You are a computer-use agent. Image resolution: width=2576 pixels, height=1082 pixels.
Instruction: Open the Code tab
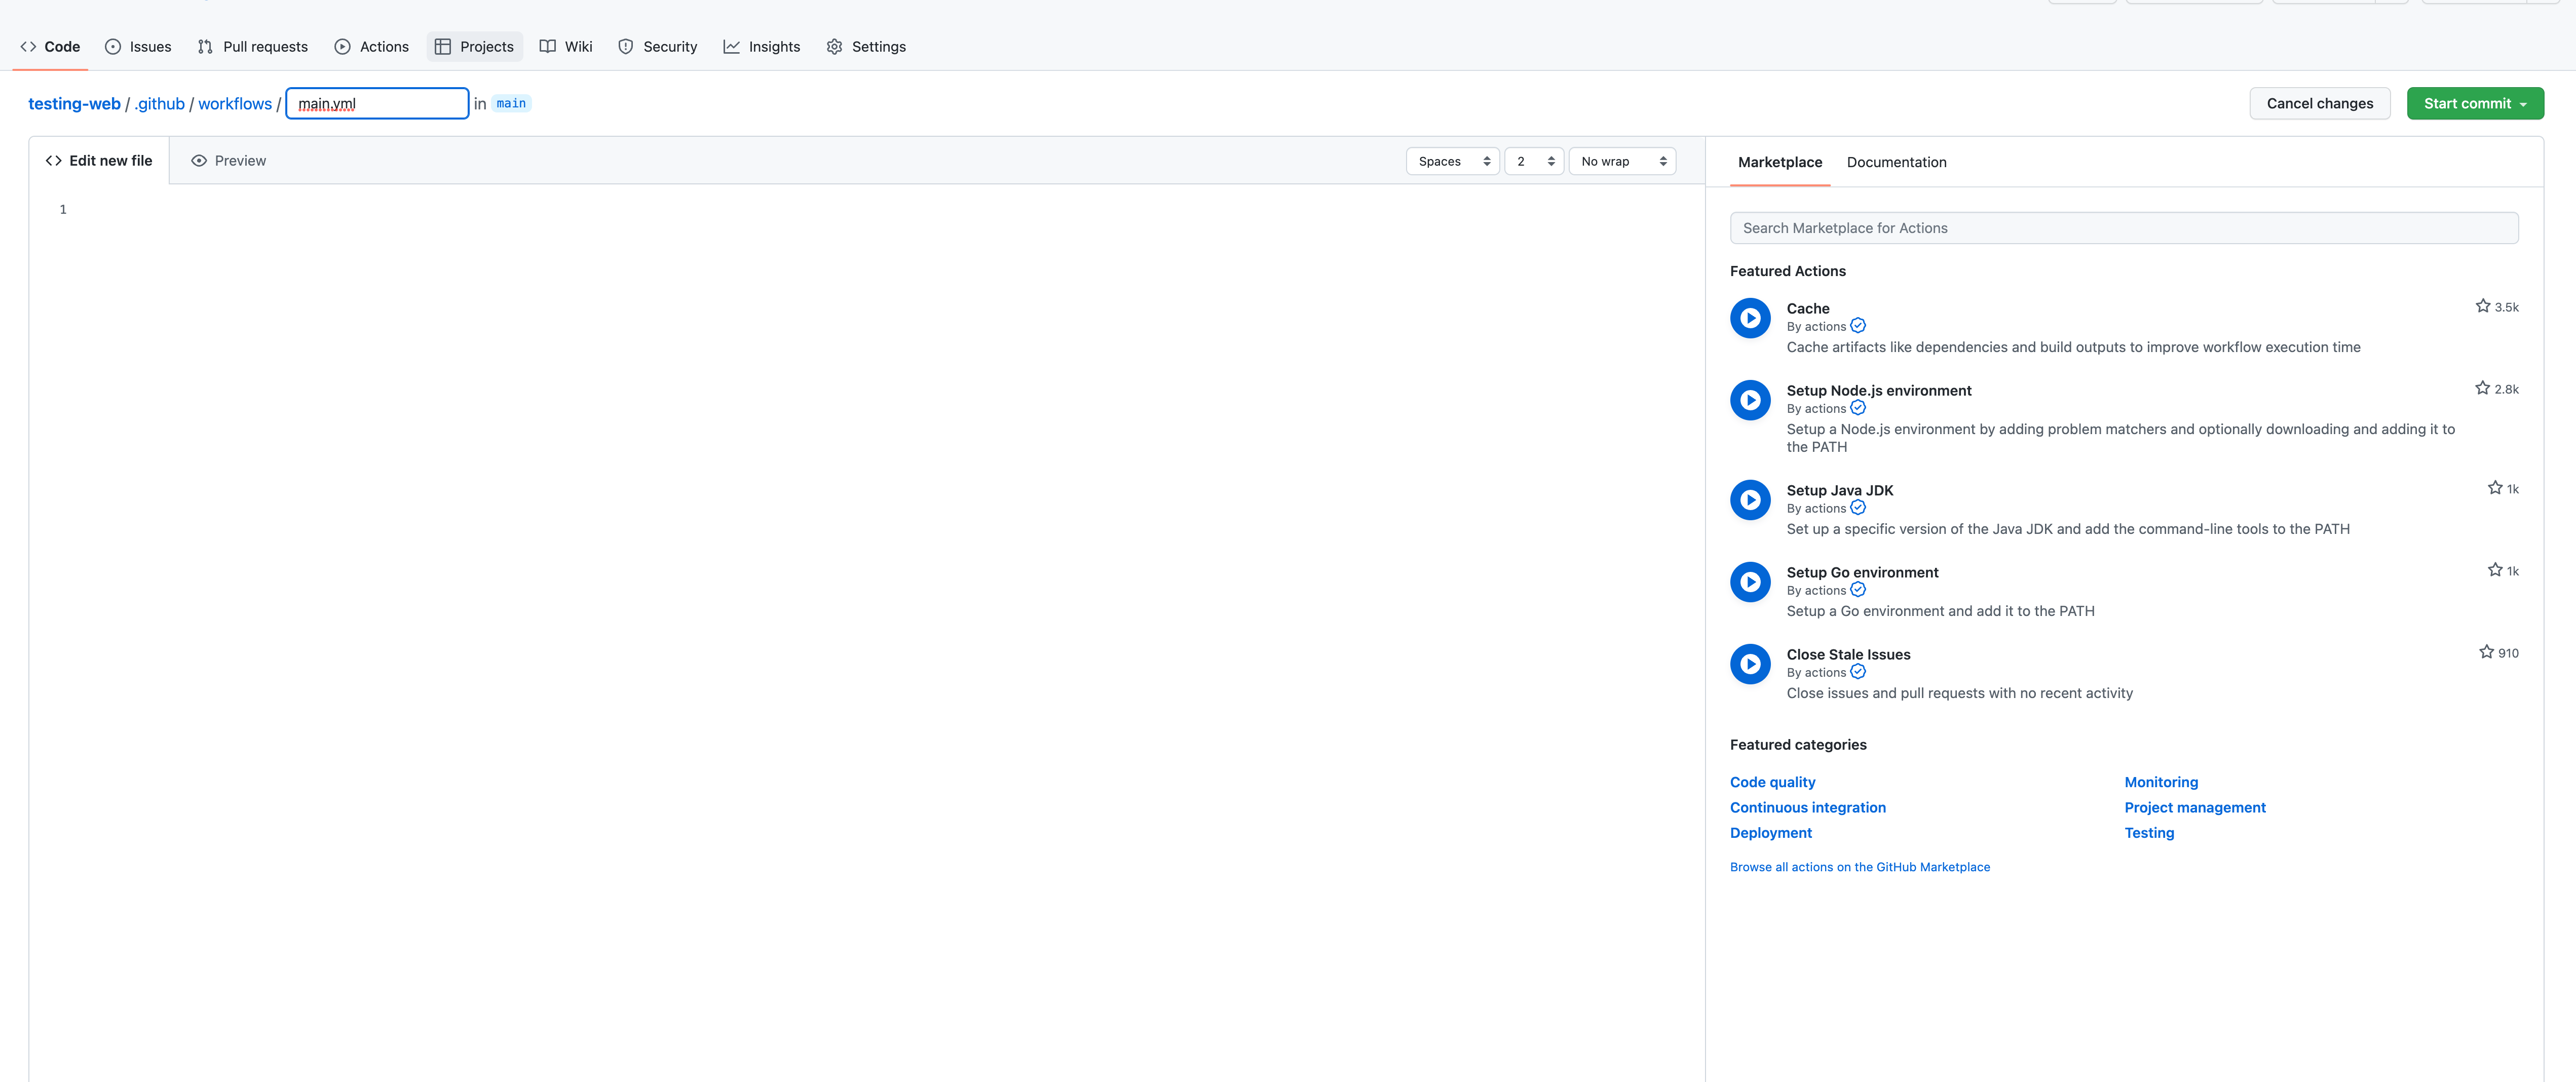point(50,46)
